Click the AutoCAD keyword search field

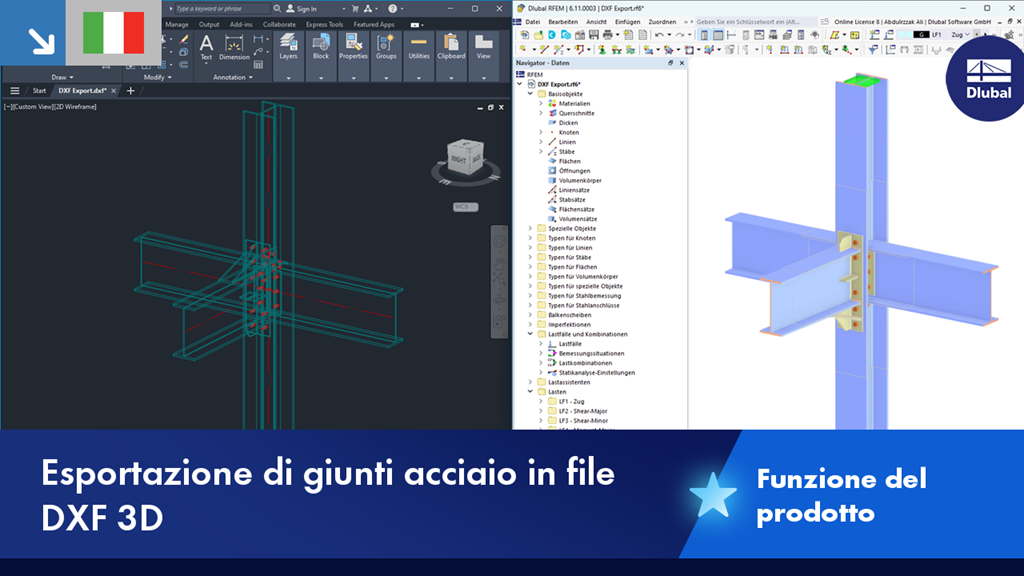[221, 8]
